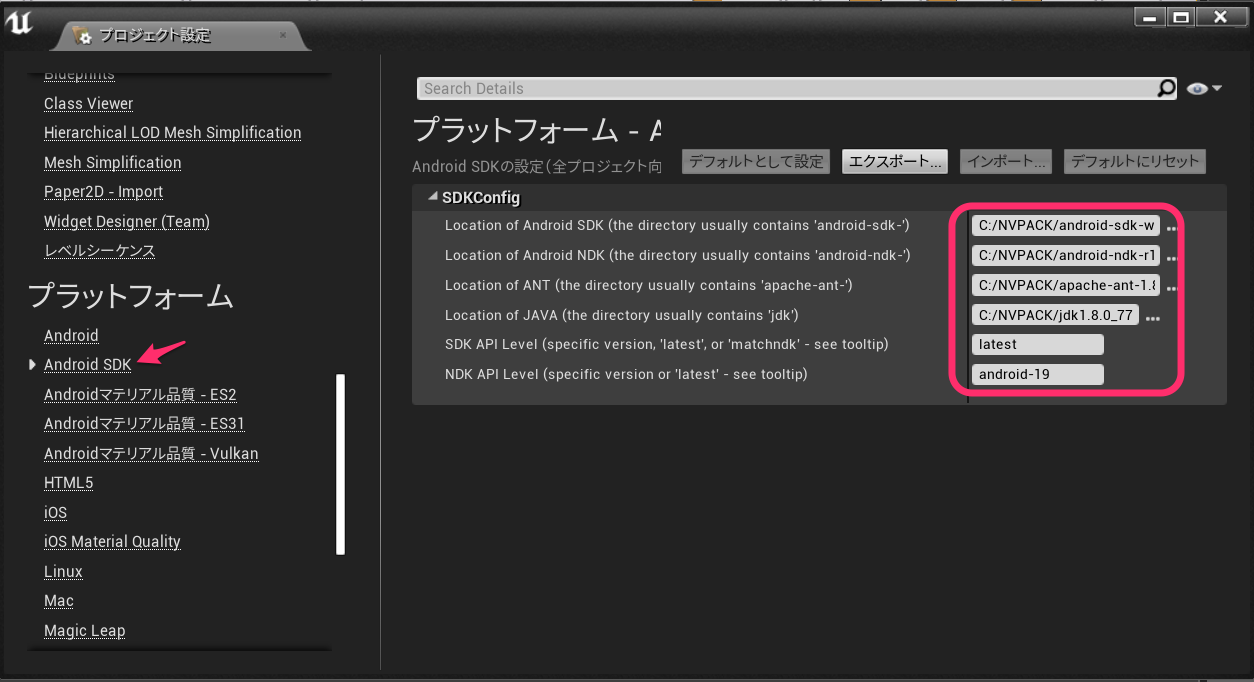Click the magnifying glass in Search Details
Viewport: 1254px width, 682px height.
(x=1166, y=88)
